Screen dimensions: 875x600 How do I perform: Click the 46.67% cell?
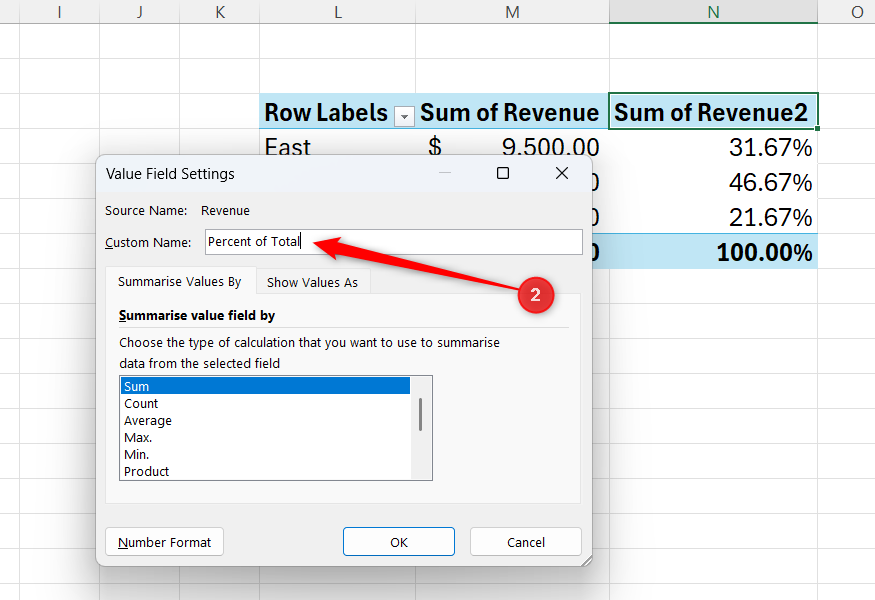click(x=713, y=181)
